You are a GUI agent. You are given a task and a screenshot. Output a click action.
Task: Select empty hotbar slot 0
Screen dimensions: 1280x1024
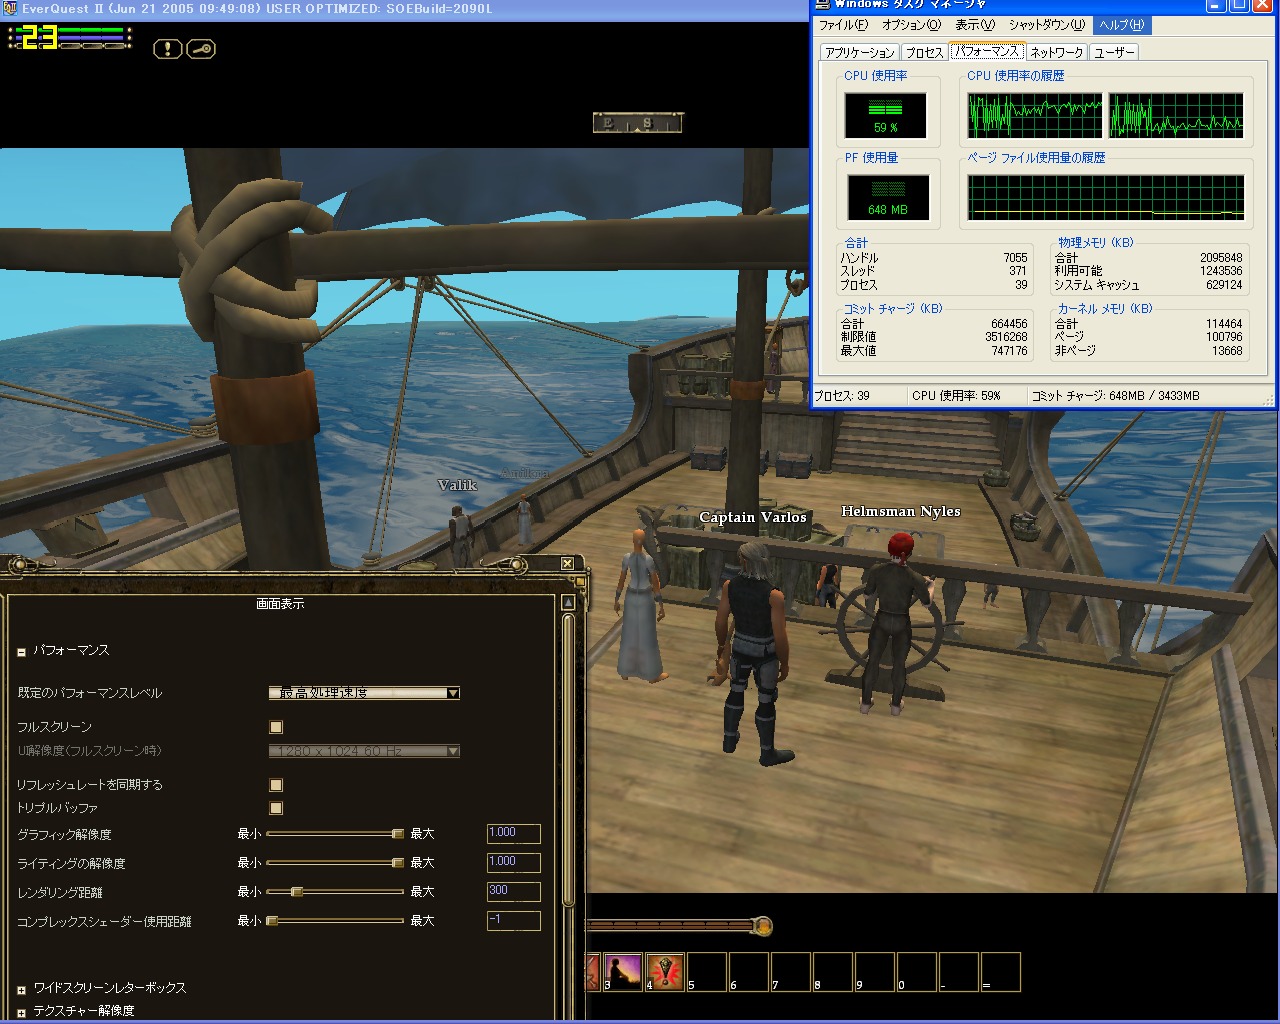(x=916, y=972)
